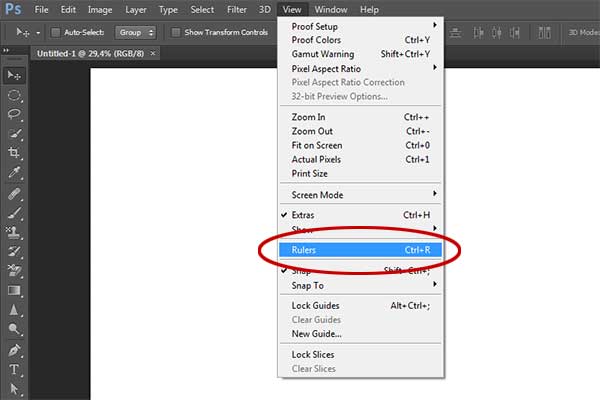Choose Zoom Out menu item
Screen dimensions: 600x400
click(x=360, y=131)
